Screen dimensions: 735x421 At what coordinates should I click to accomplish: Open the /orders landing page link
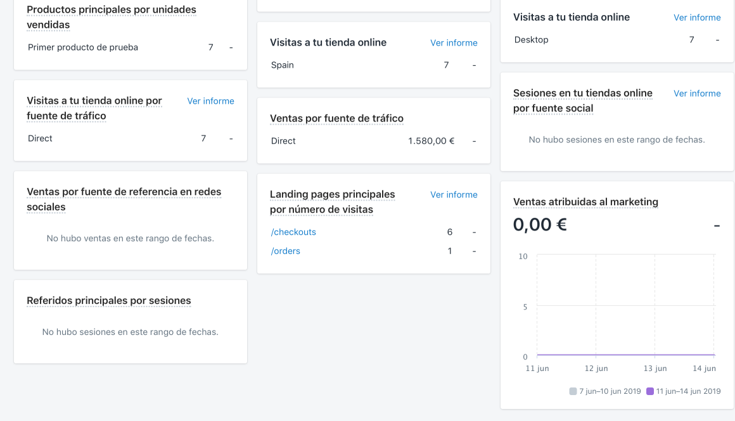click(x=285, y=251)
